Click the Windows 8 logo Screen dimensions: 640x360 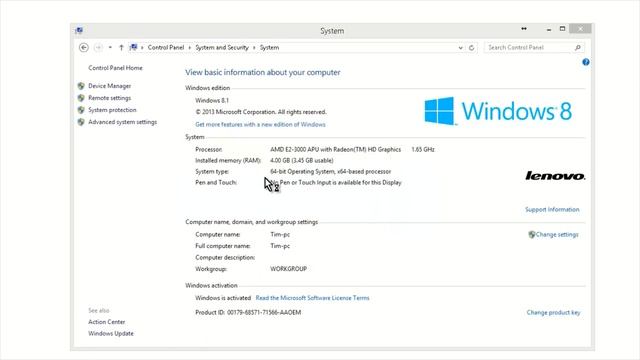coord(498,111)
